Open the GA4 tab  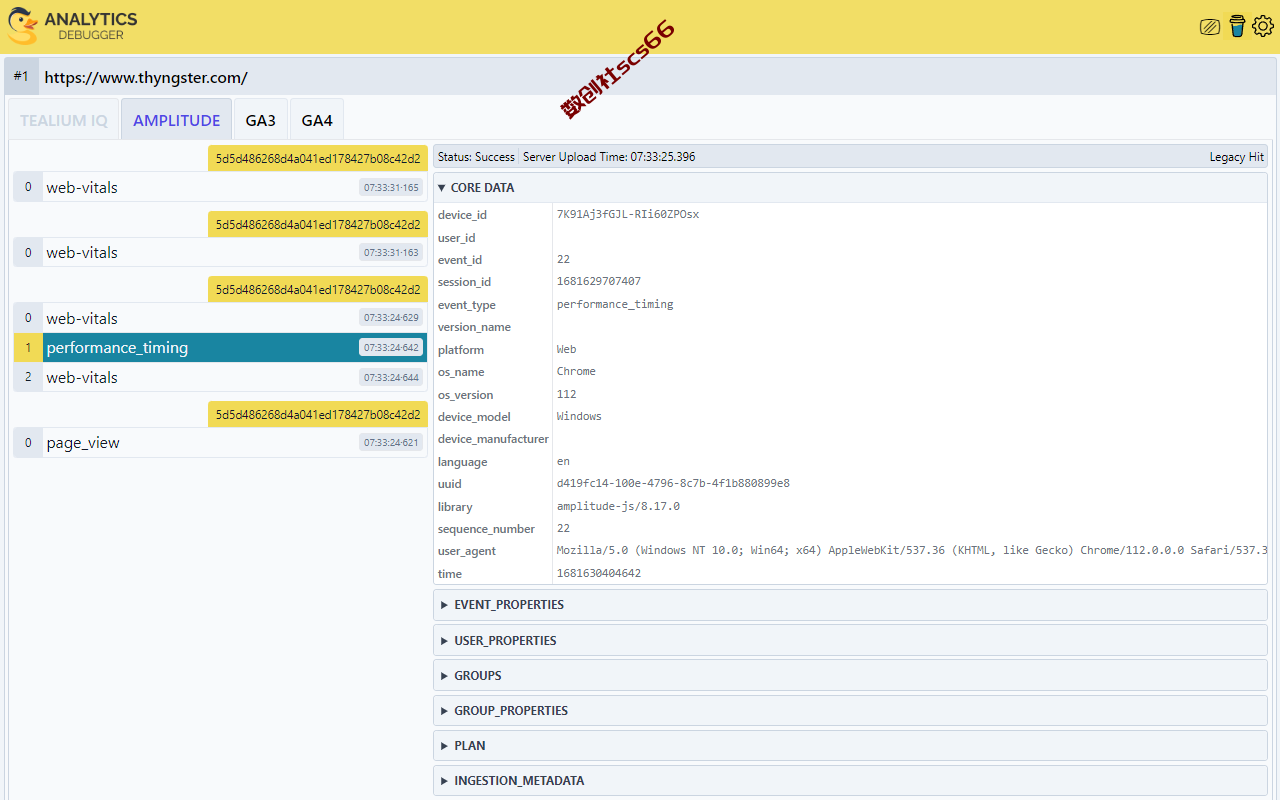pos(317,120)
